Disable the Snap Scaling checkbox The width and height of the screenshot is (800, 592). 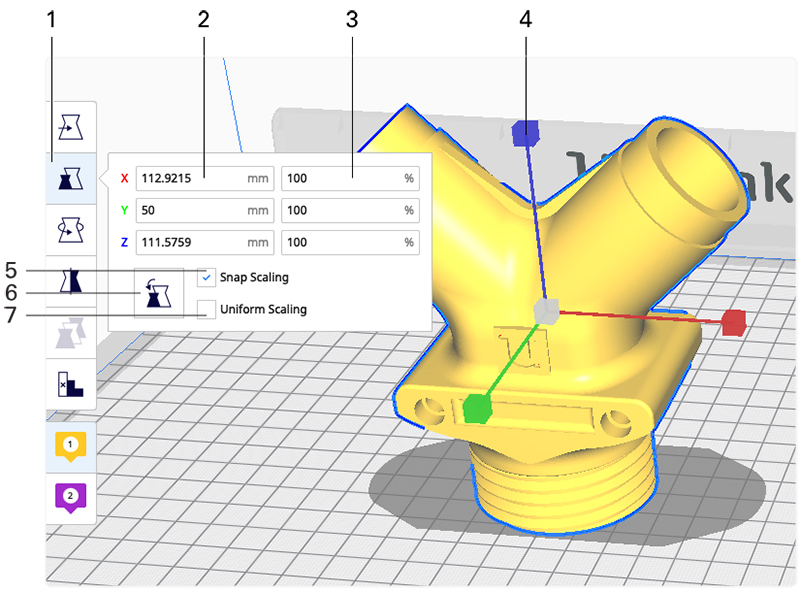coord(207,276)
